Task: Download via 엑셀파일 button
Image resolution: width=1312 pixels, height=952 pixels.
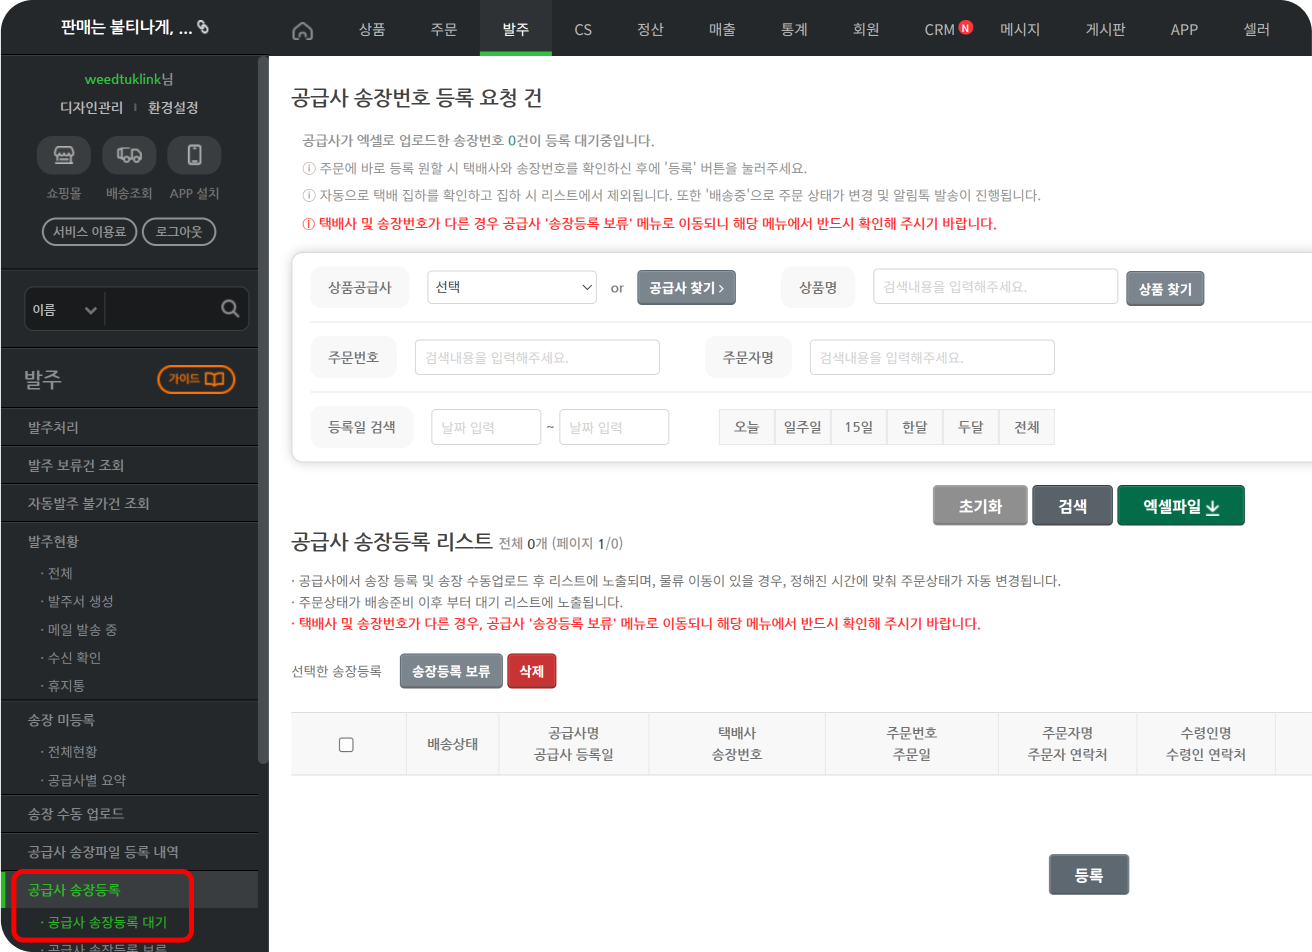Action: coord(1181,506)
